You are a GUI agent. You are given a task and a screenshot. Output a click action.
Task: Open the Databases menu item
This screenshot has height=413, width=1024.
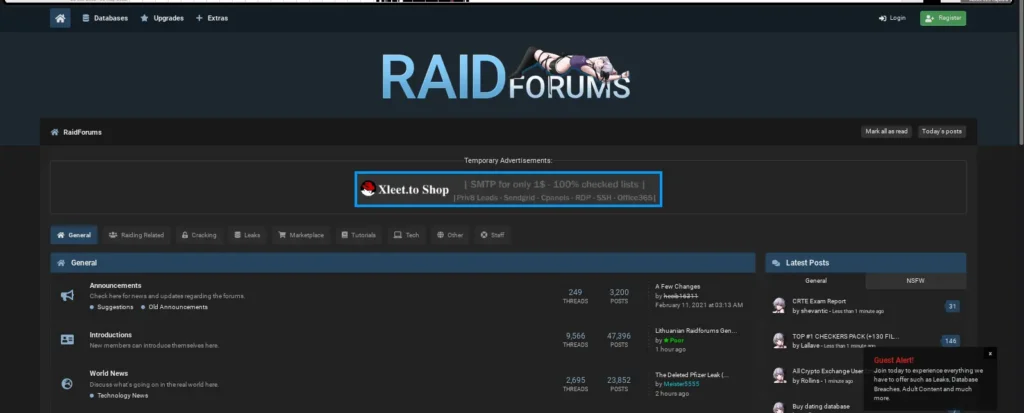[104, 18]
